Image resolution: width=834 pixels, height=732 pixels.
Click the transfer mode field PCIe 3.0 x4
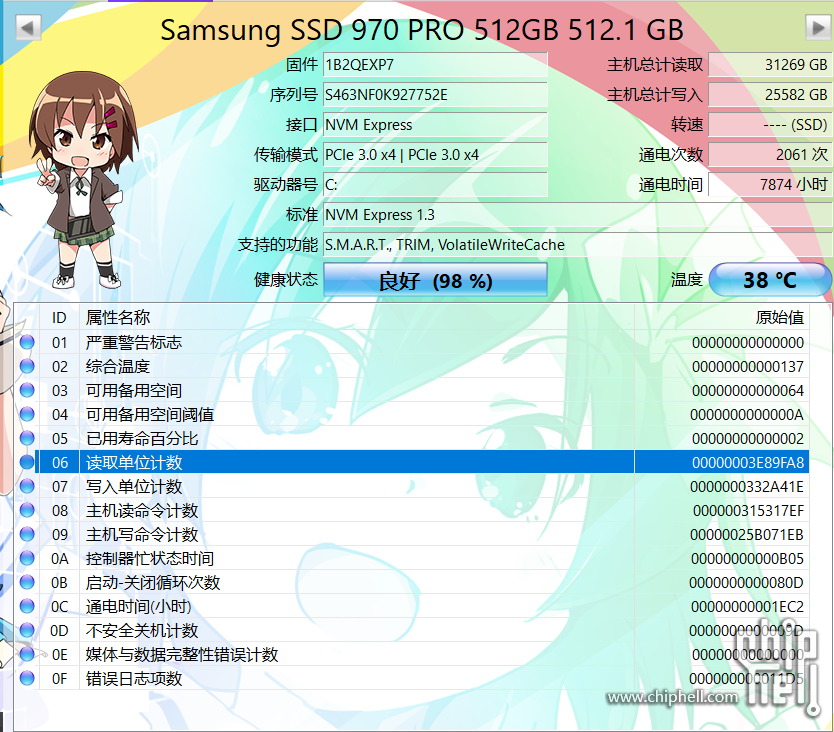436,155
